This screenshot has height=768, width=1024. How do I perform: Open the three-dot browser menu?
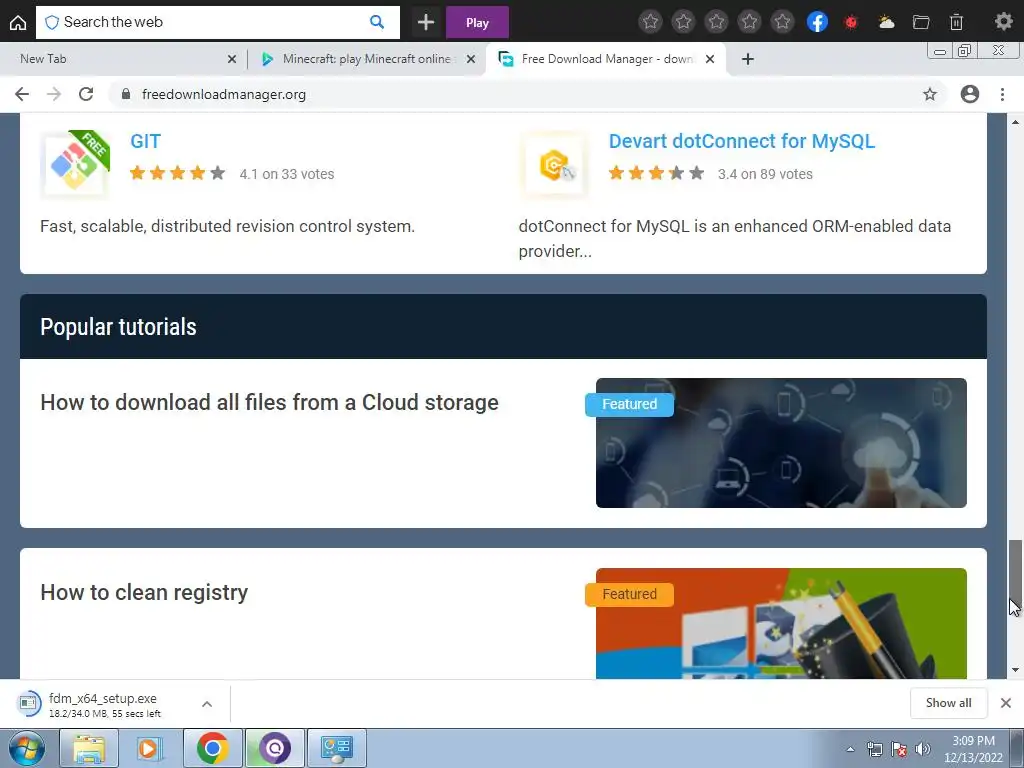click(x=1002, y=94)
